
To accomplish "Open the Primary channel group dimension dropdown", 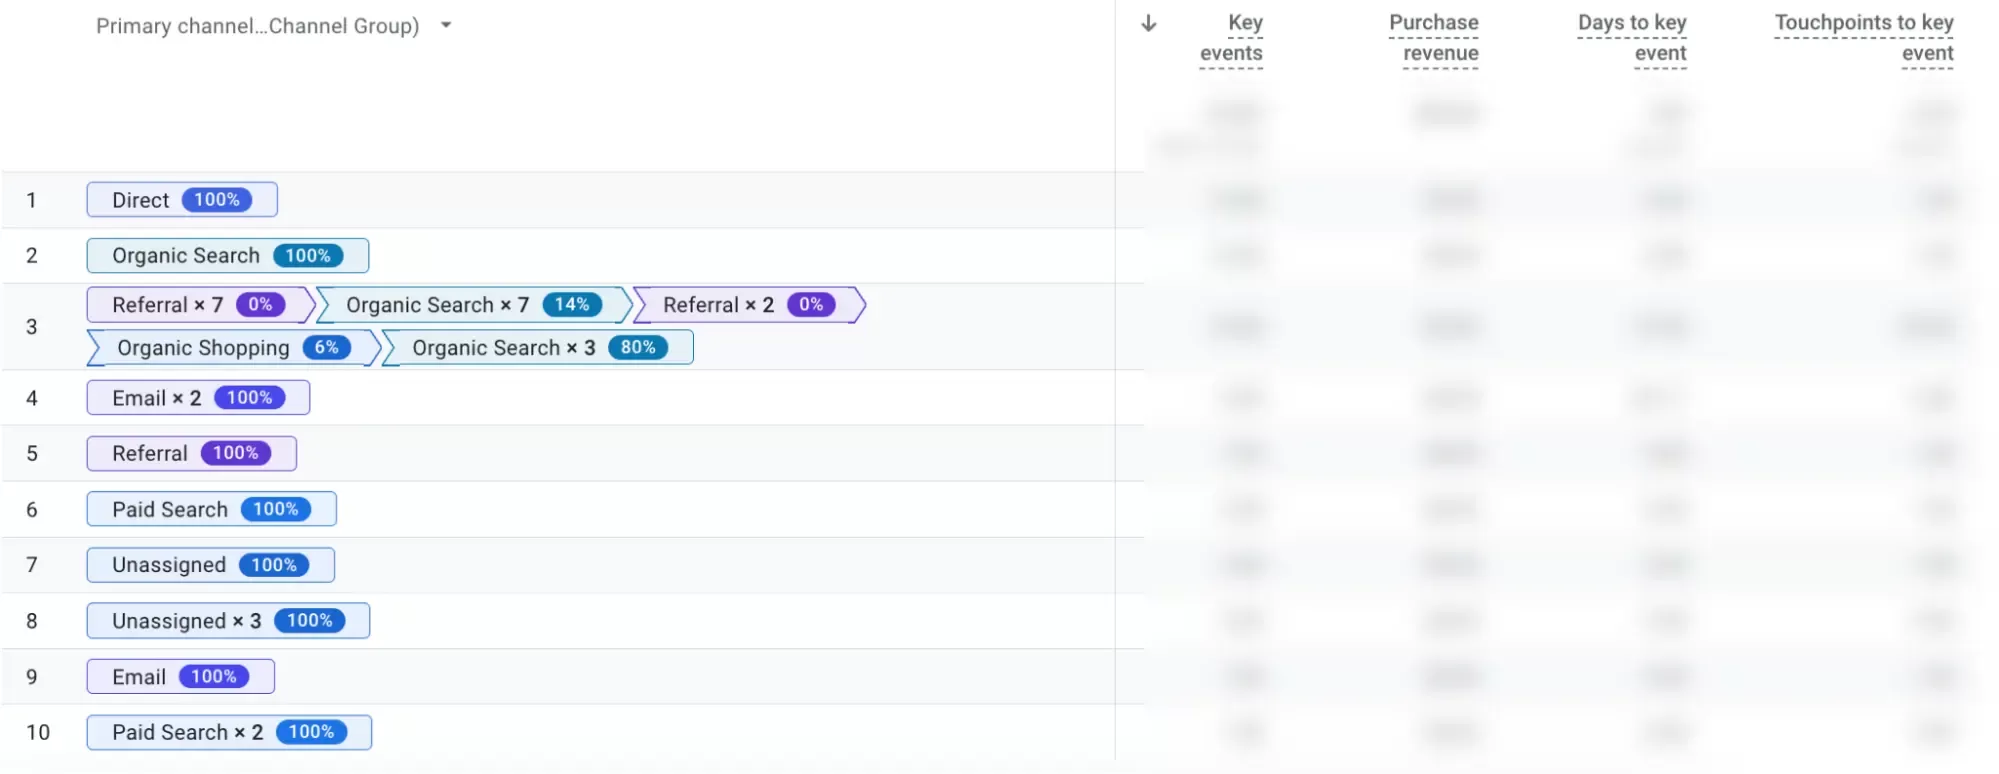I will point(273,26).
